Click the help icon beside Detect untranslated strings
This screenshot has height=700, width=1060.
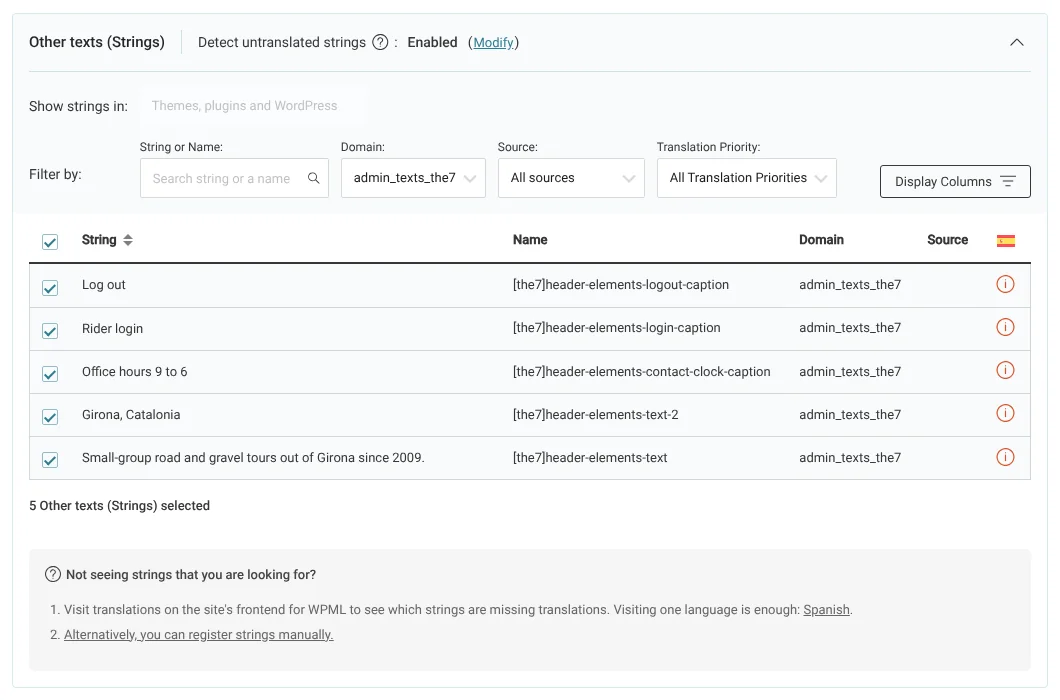(381, 43)
